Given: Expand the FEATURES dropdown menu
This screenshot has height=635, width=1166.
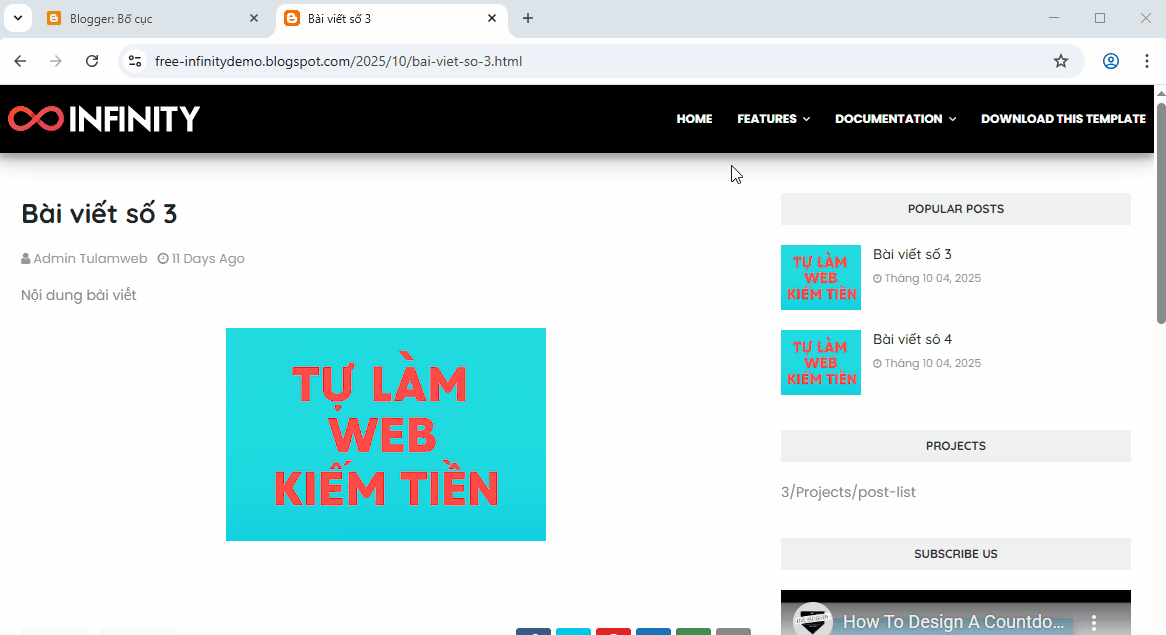Looking at the screenshot, I should (773, 119).
